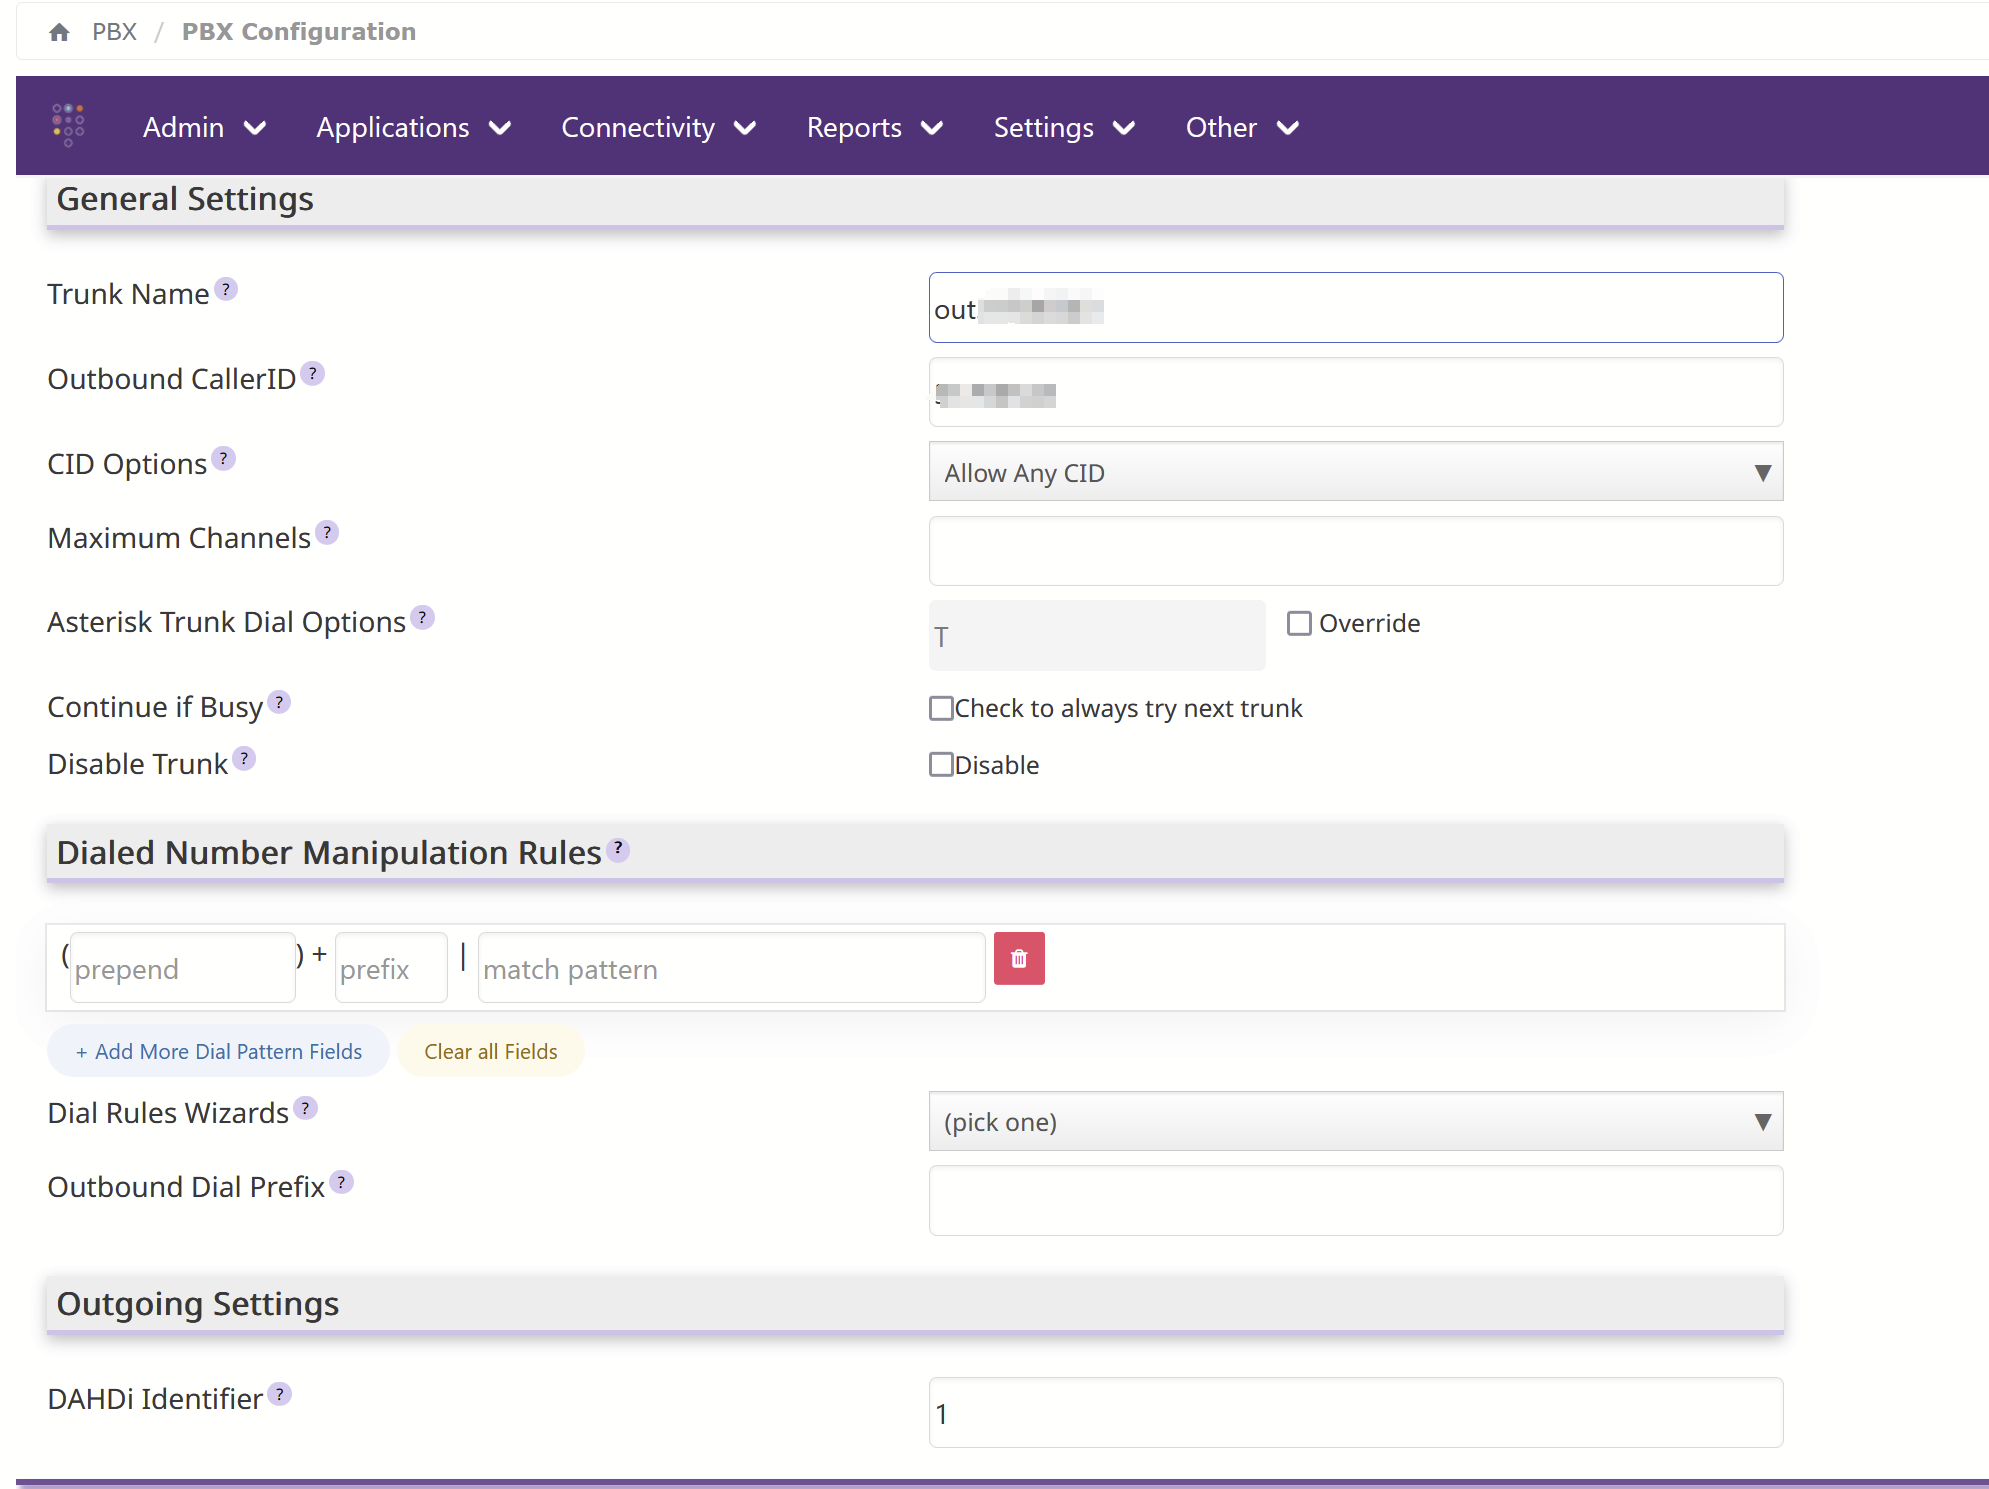Screen dimensions: 1989x1489
Task: Click Add More Dial Pattern Fields
Action: [218, 1051]
